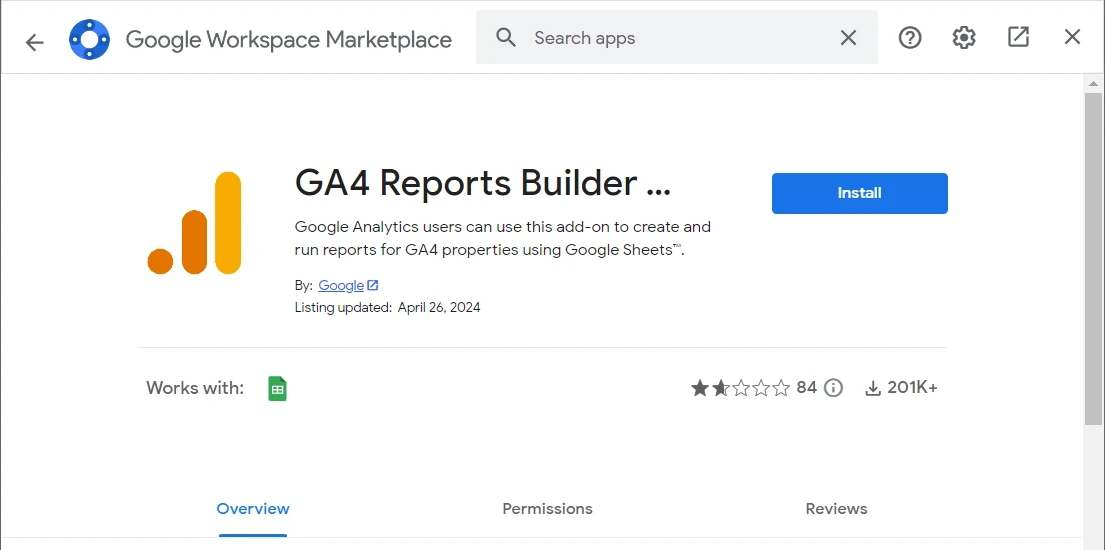Open the settings gear icon
The image size is (1105, 550).
(x=964, y=37)
